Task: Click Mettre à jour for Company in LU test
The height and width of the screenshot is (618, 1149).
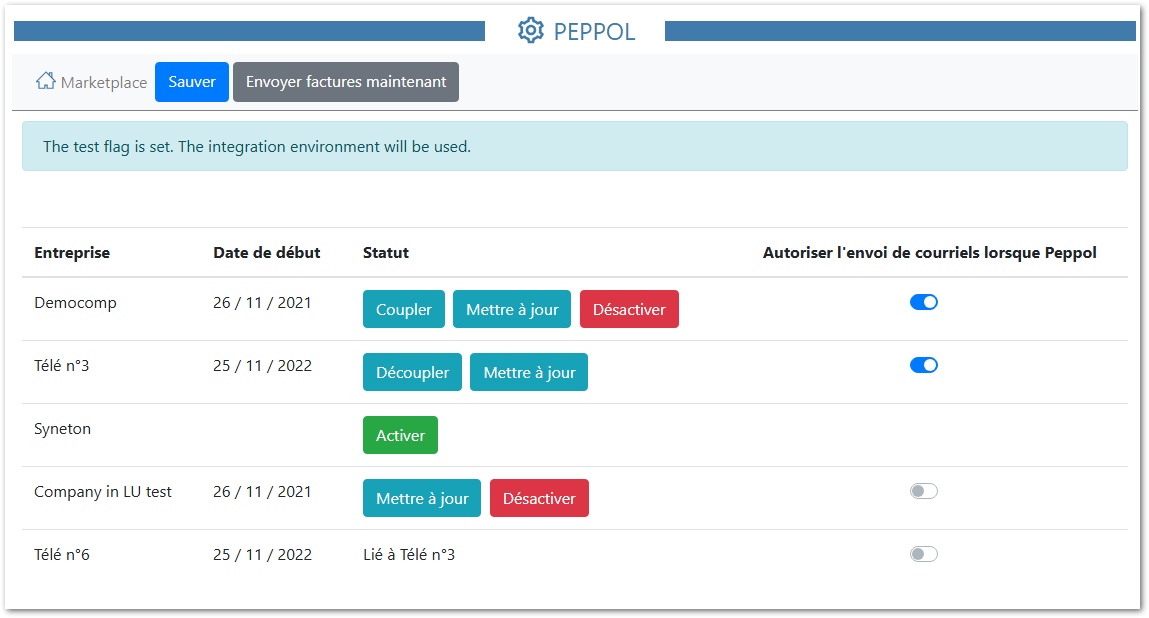Action: [421, 497]
